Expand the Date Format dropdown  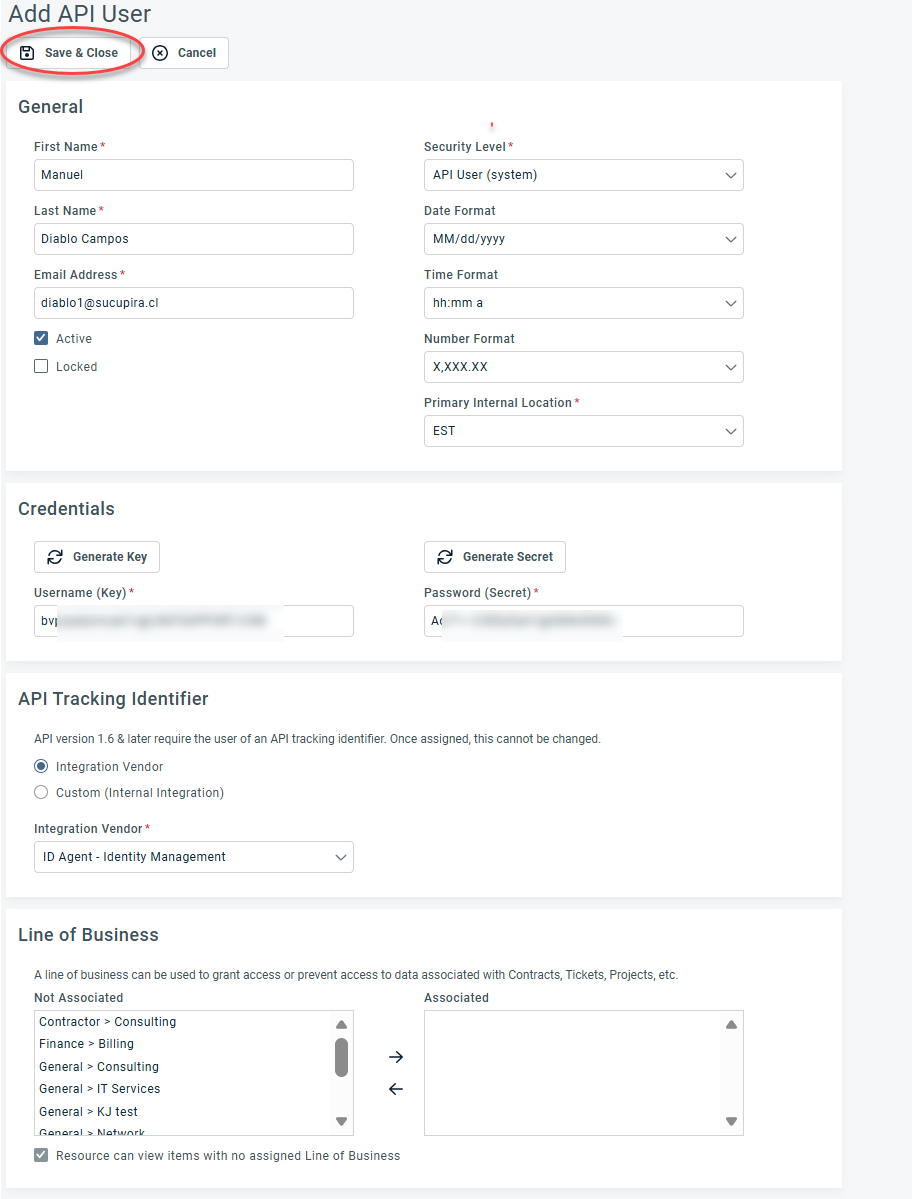pos(583,239)
